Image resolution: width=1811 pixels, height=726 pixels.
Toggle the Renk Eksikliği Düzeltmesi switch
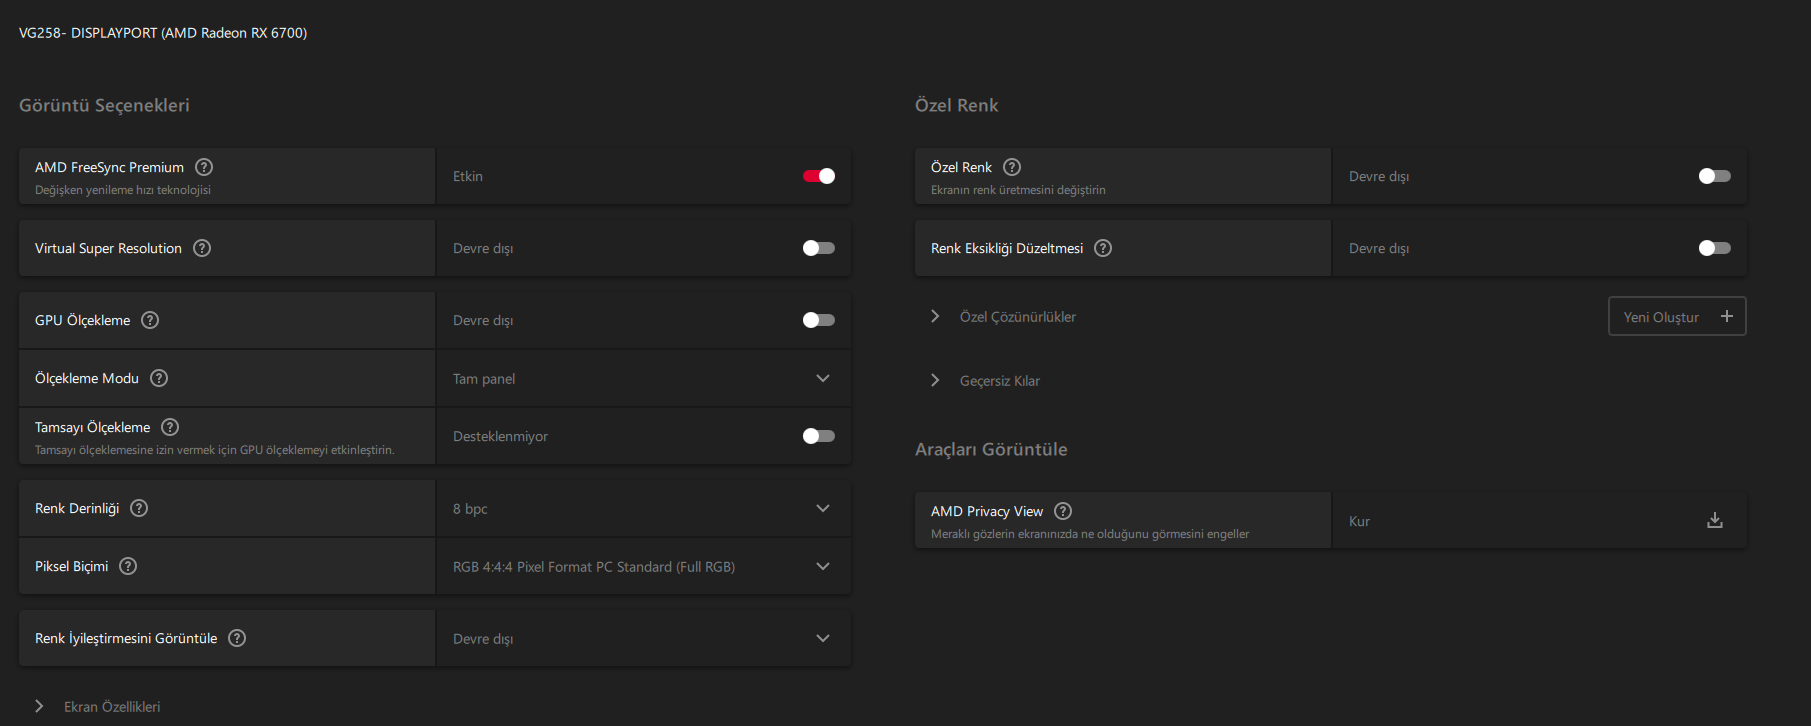click(x=1714, y=248)
